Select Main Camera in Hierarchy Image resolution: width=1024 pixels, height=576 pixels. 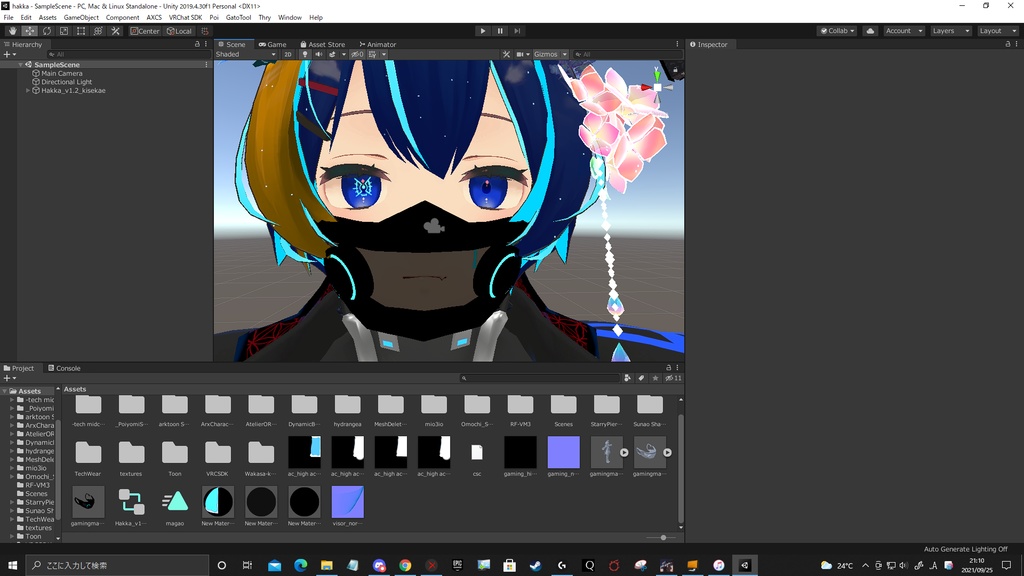click(x=61, y=73)
